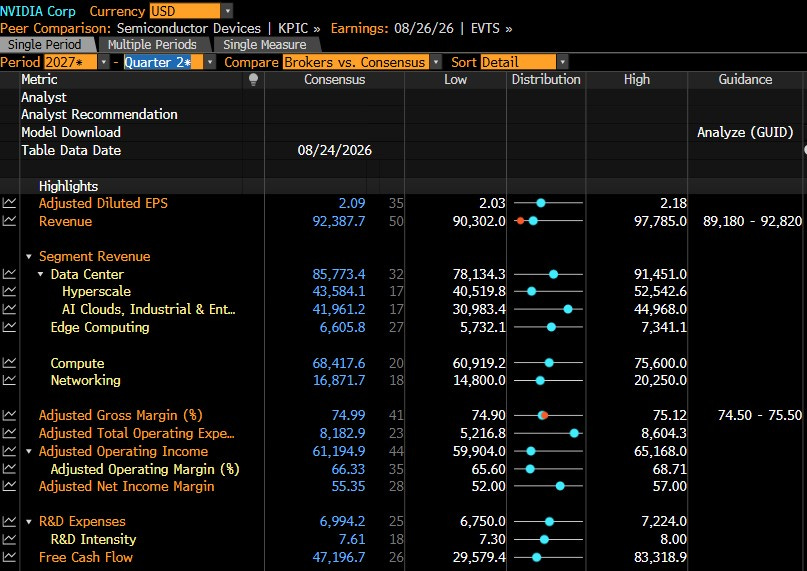Click the lightbulb icon in Metric header
The width and height of the screenshot is (807, 571).
pyautogui.click(x=253, y=79)
